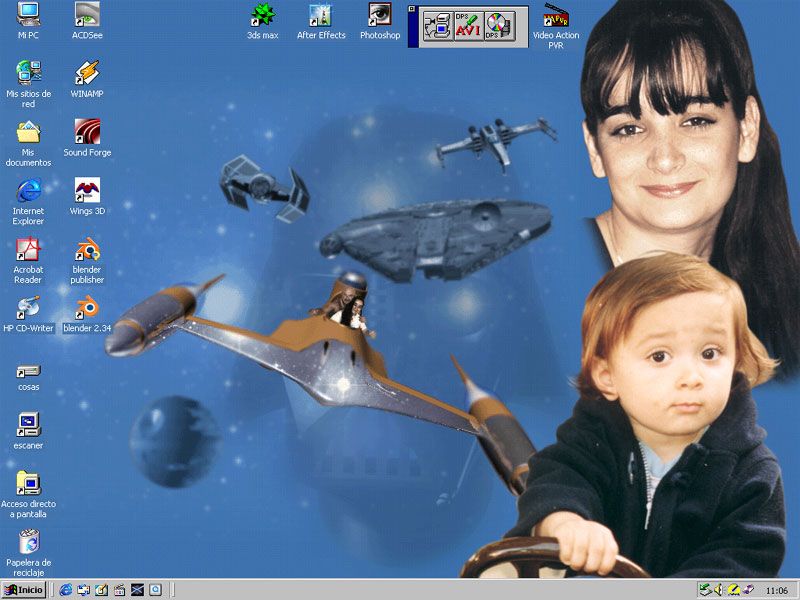The width and height of the screenshot is (800, 600).
Task: Launch the After Effects shortcut
Action: [x=321, y=20]
